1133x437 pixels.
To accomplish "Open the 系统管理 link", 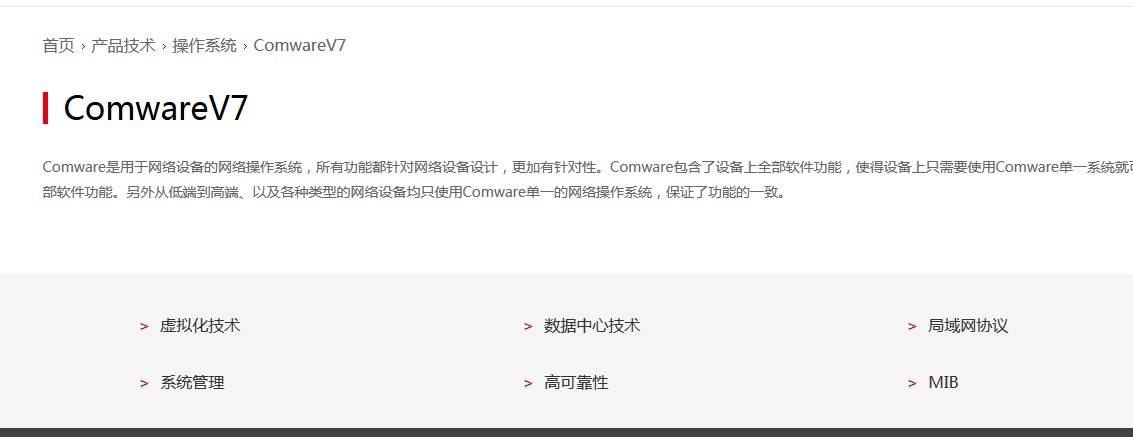I will (x=192, y=383).
